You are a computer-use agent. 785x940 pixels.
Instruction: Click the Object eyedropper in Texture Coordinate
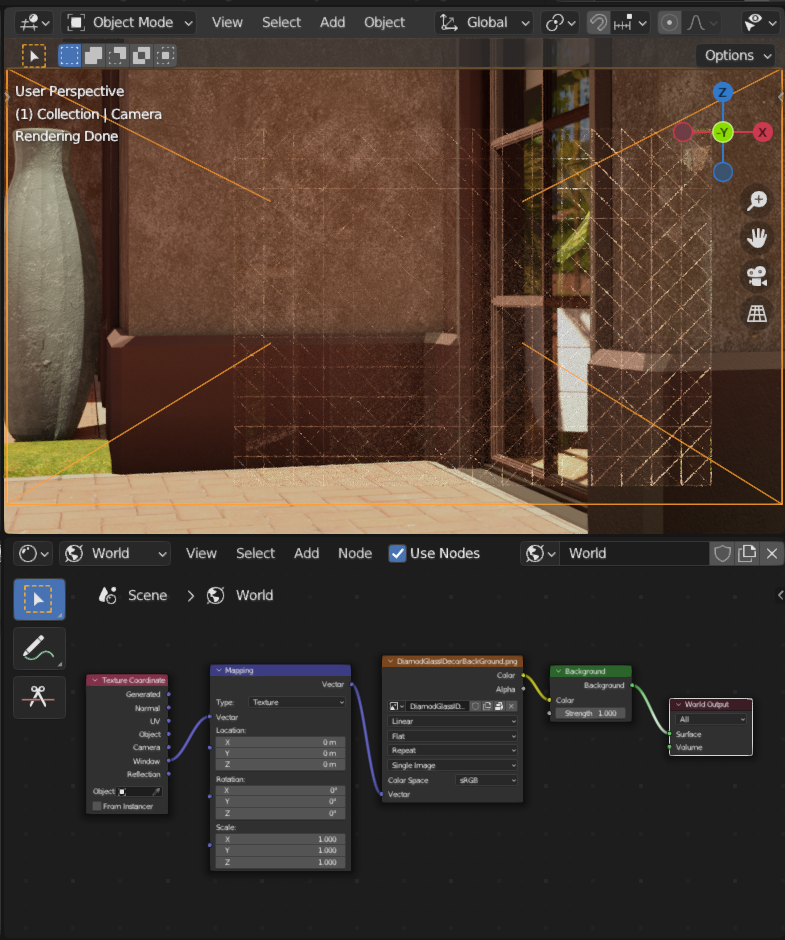click(157, 791)
